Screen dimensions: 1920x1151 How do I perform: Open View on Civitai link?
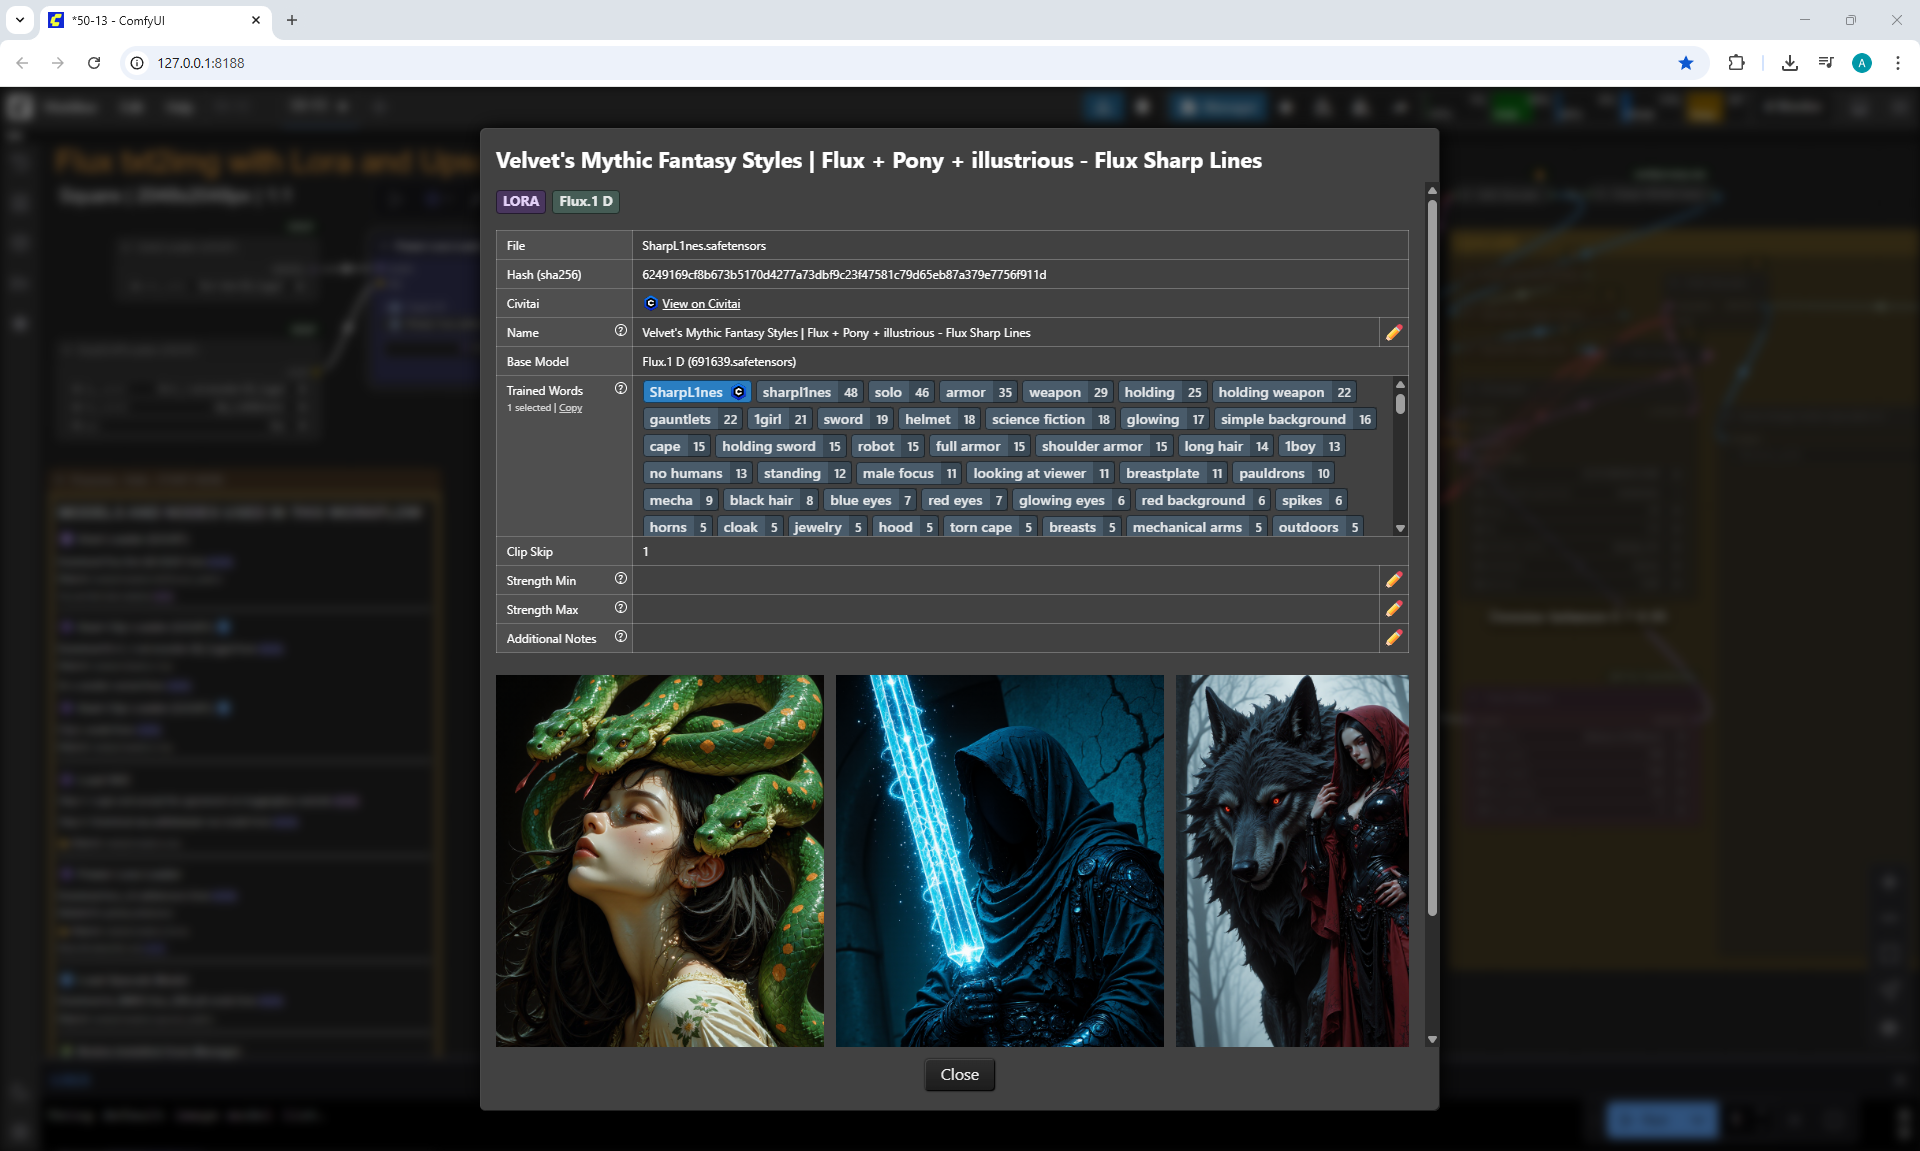700,304
